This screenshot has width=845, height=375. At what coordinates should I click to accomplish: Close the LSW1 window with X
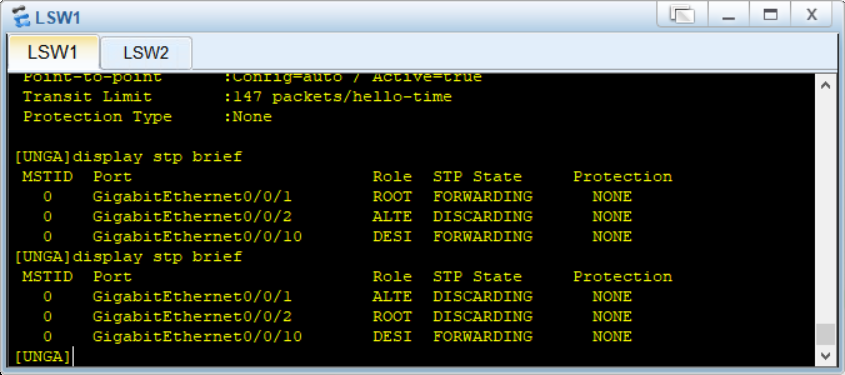812,15
